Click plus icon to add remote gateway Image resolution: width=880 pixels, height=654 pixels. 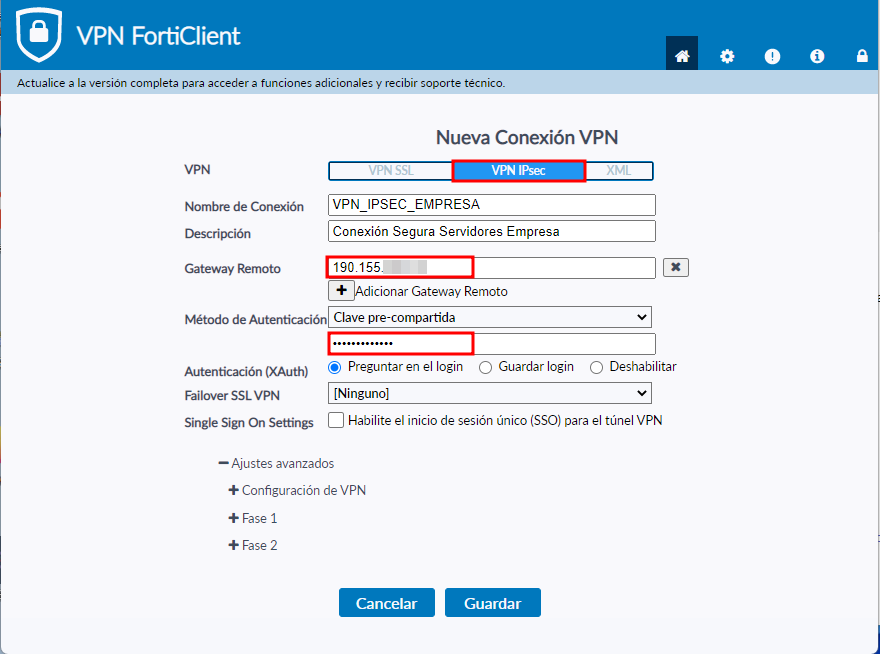[341, 290]
